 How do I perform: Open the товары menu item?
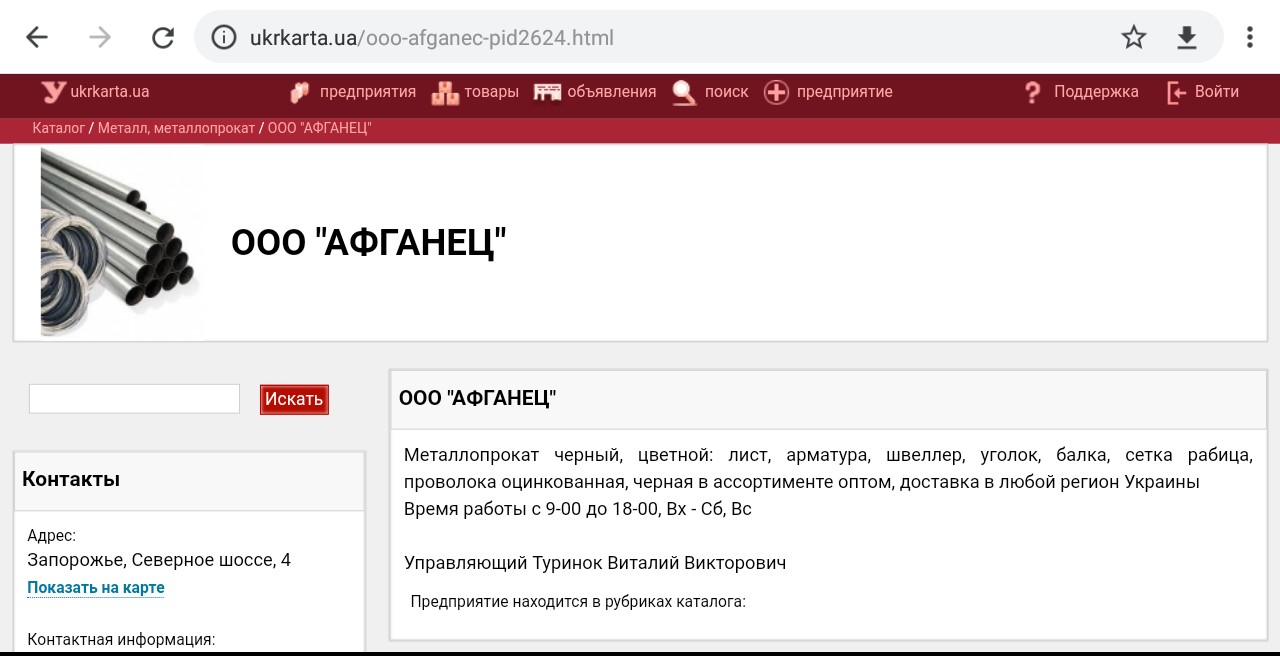[490, 92]
